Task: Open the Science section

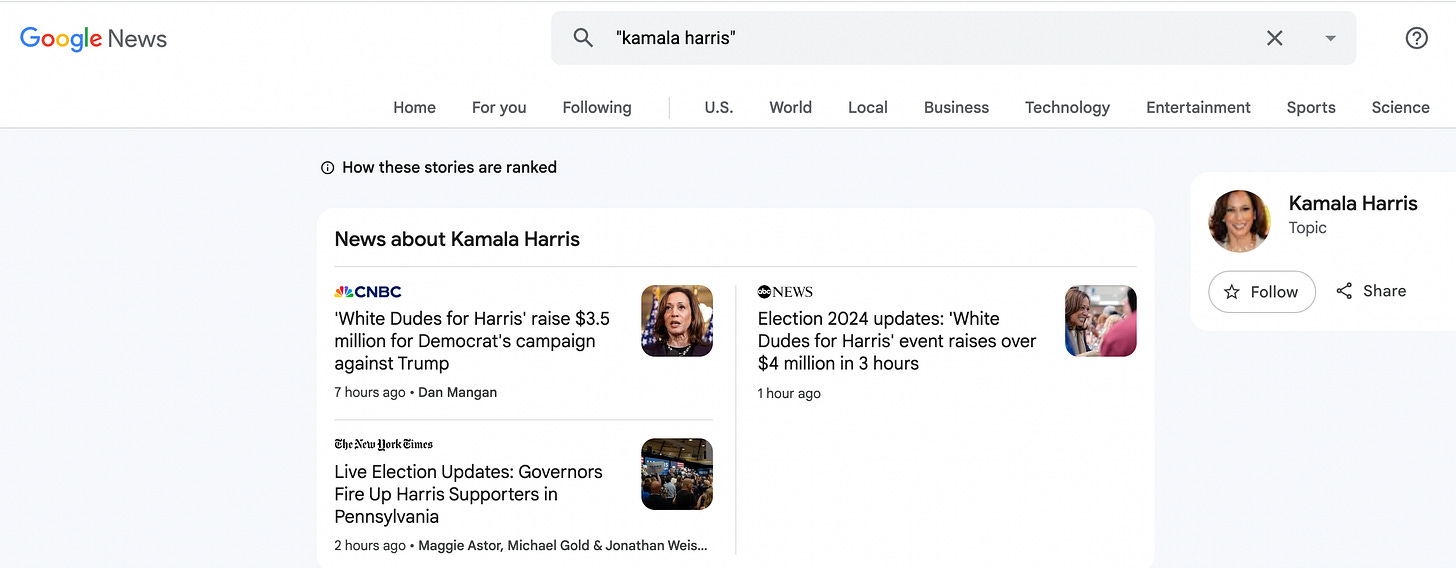Action: (x=1400, y=107)
